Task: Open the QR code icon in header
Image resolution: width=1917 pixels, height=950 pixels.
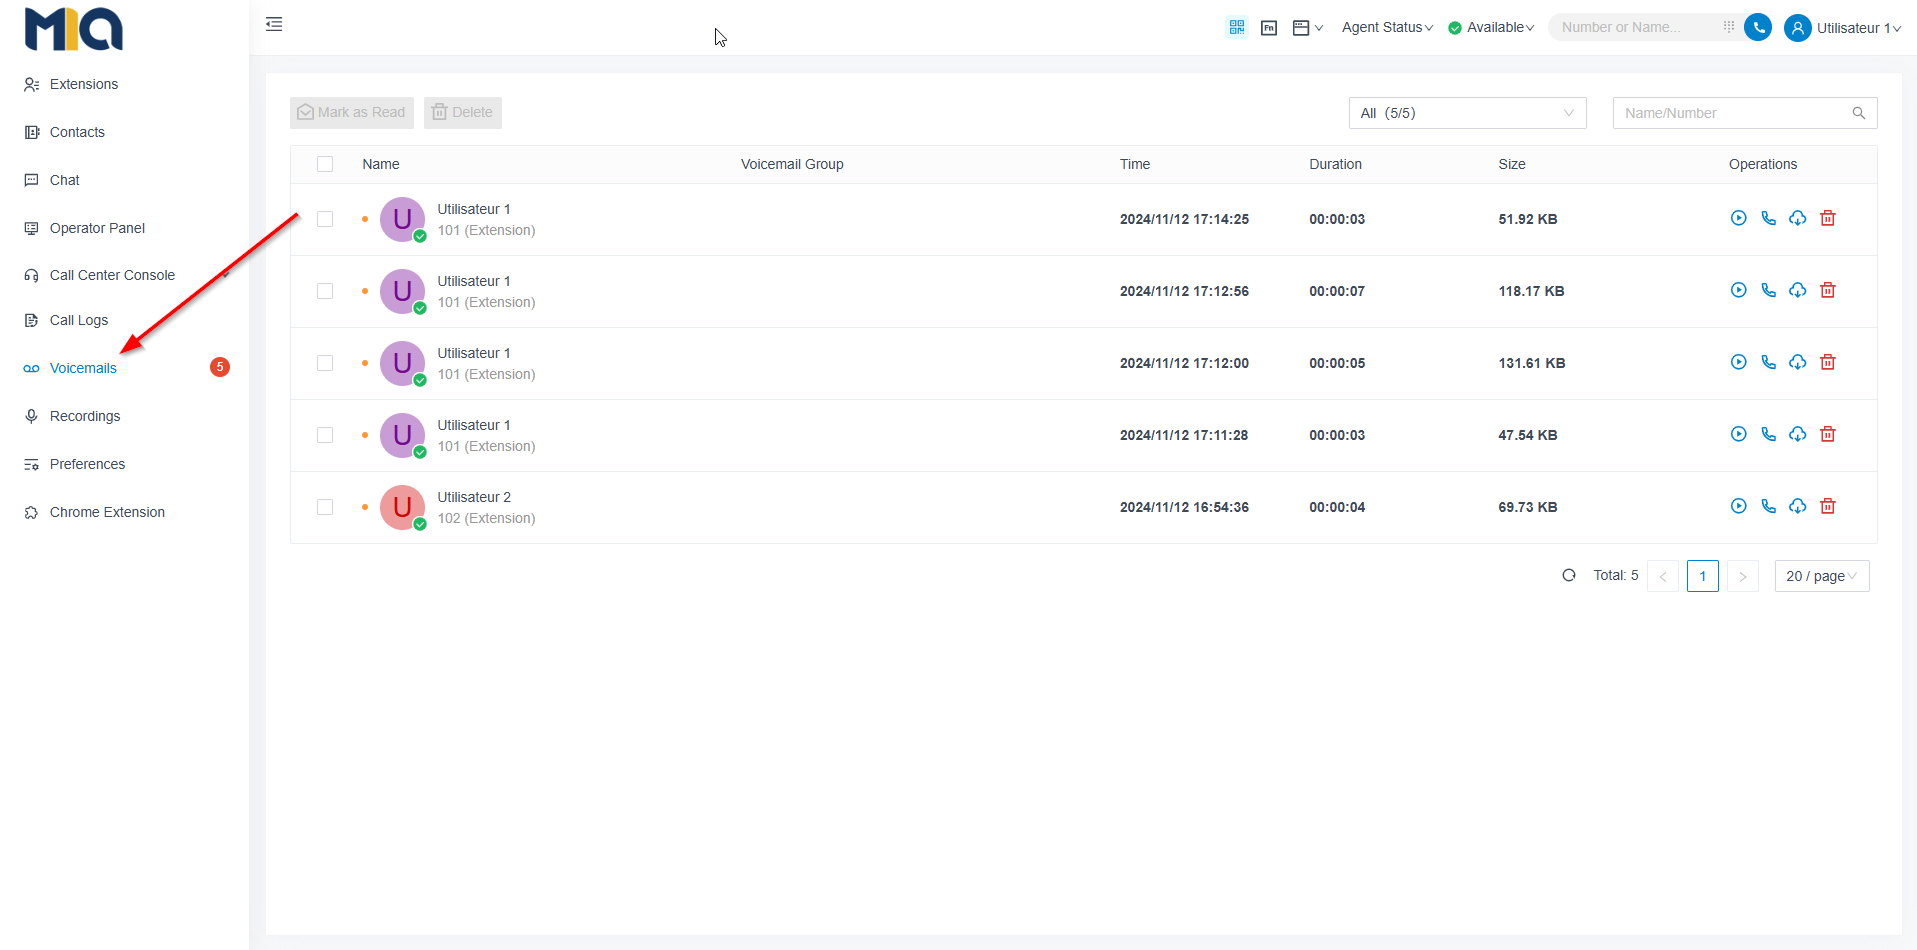Action: [x=1237, y=27]
